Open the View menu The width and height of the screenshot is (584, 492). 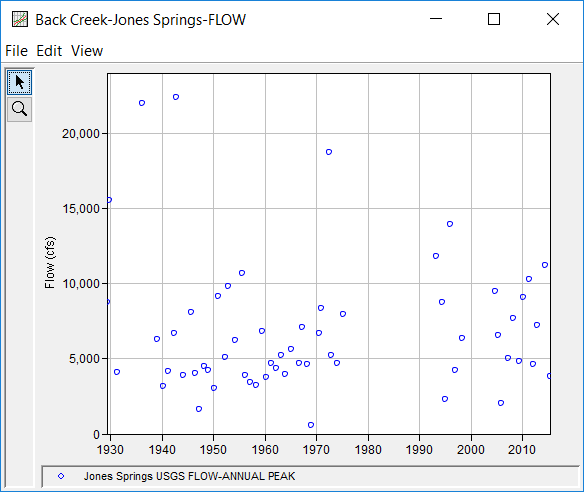tap(87, 51)
